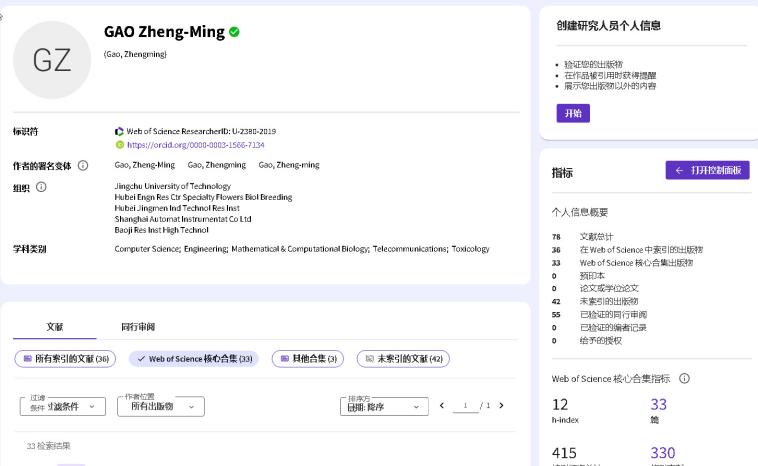The image size is (758, 466).
Task: Go to previous results page arrow
Action: click(442, 406)
